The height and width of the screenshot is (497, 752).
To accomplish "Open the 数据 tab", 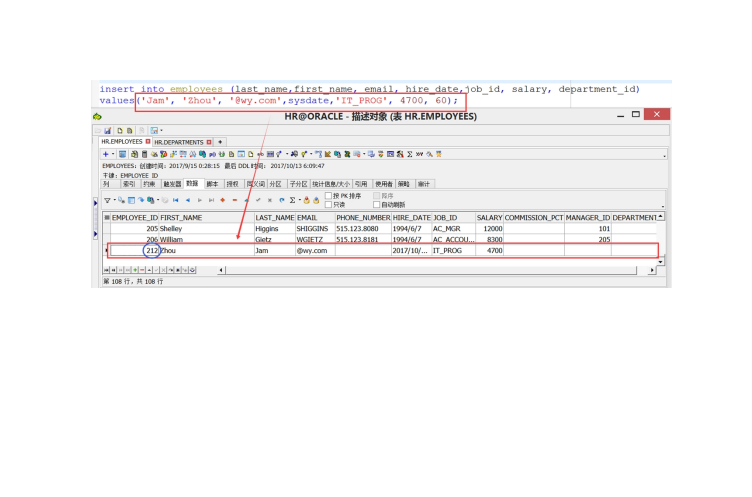I will pos(193,184).
